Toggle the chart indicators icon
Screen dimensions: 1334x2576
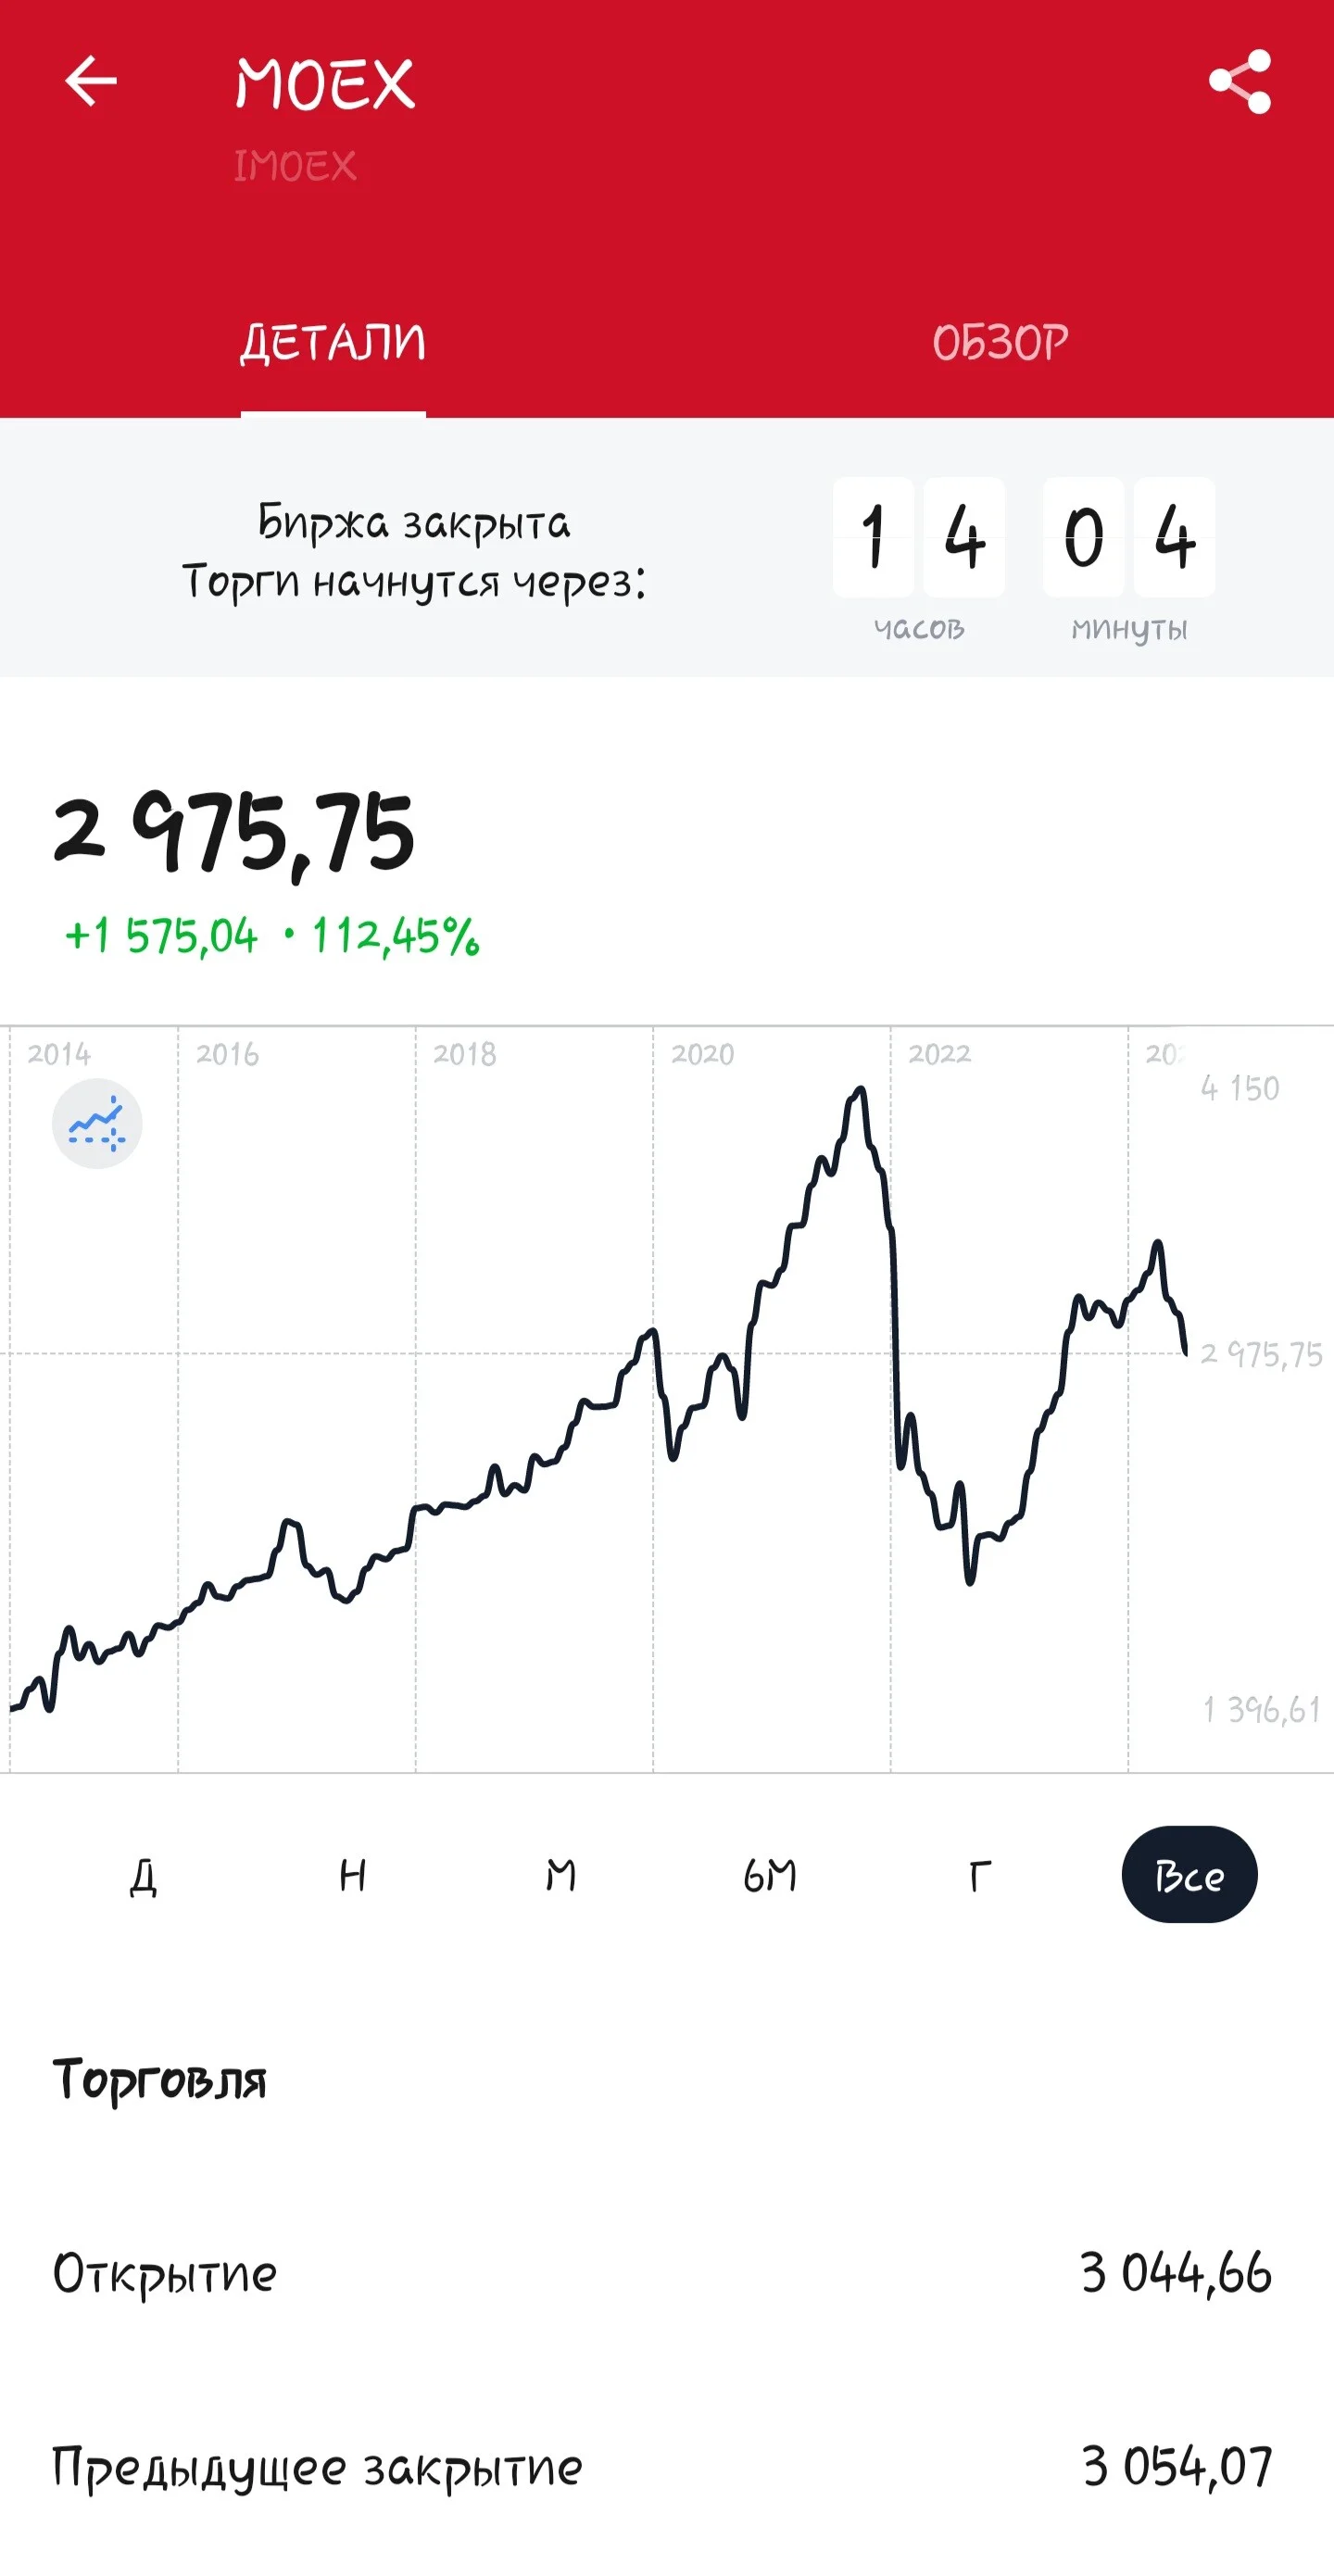pyautogui.click(x=97, y=1123)
